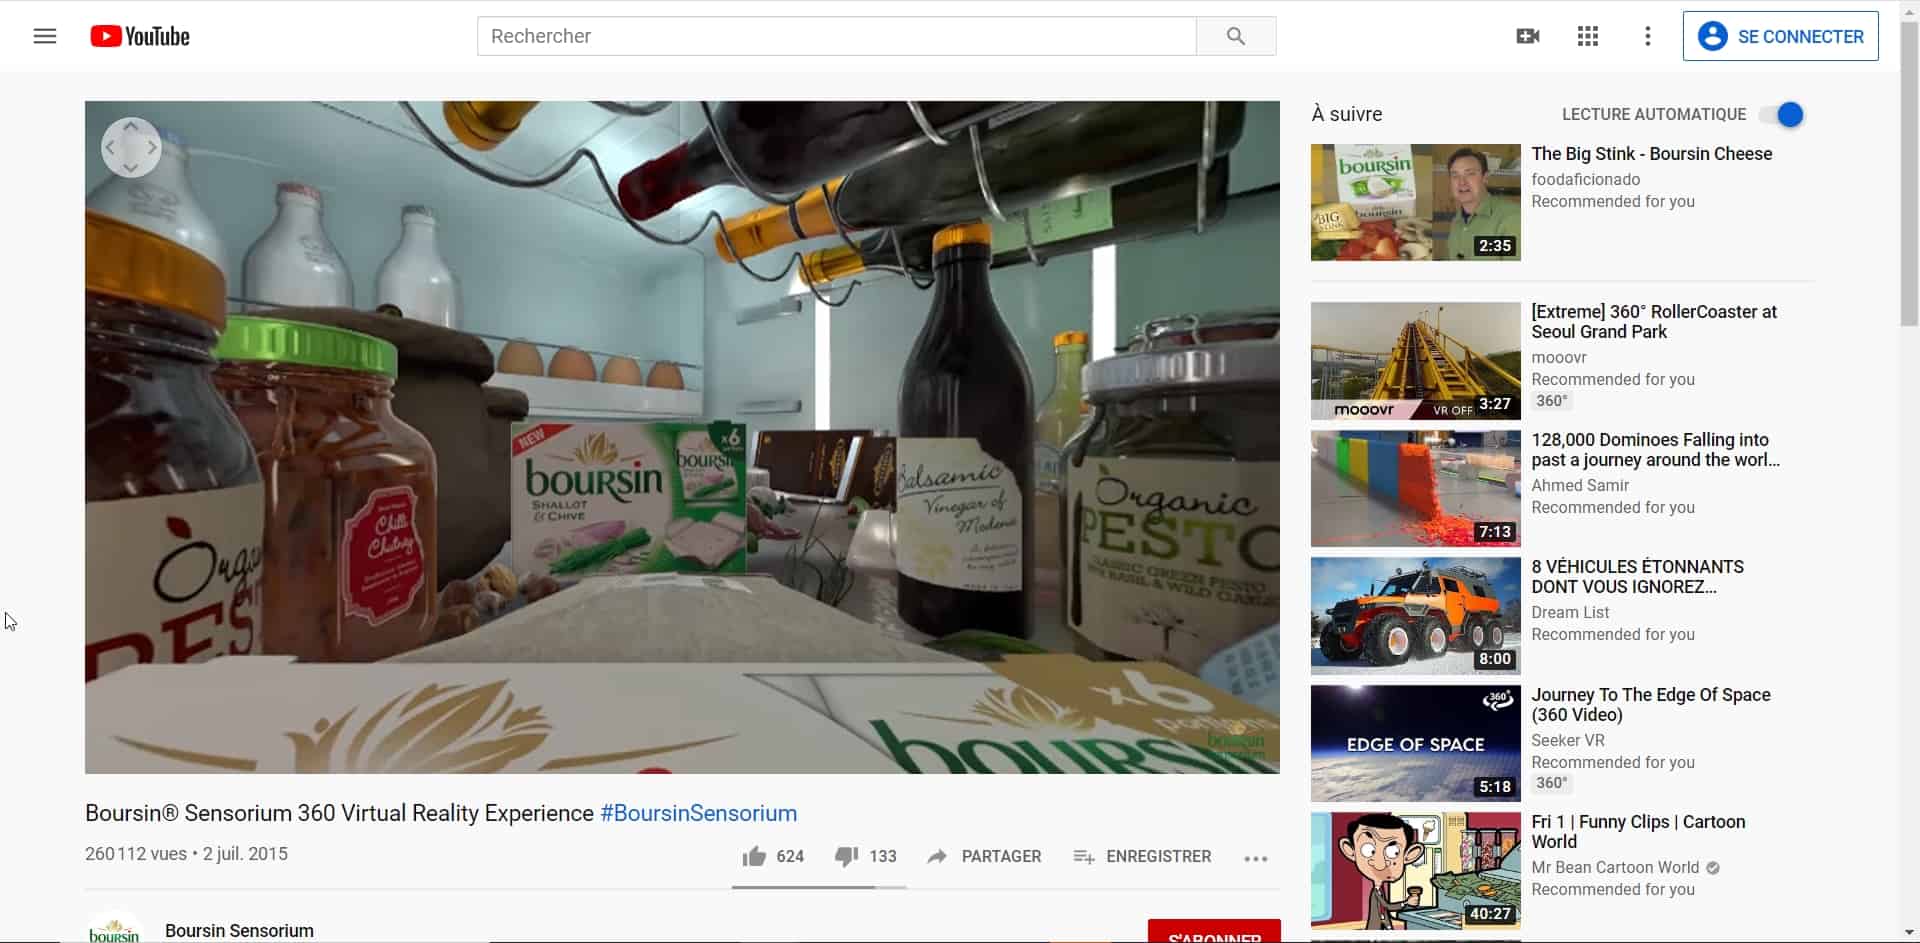Click the search magnifier button
The height and width of the screenshot is (943, 1920).
click(x=1235, y=37)
